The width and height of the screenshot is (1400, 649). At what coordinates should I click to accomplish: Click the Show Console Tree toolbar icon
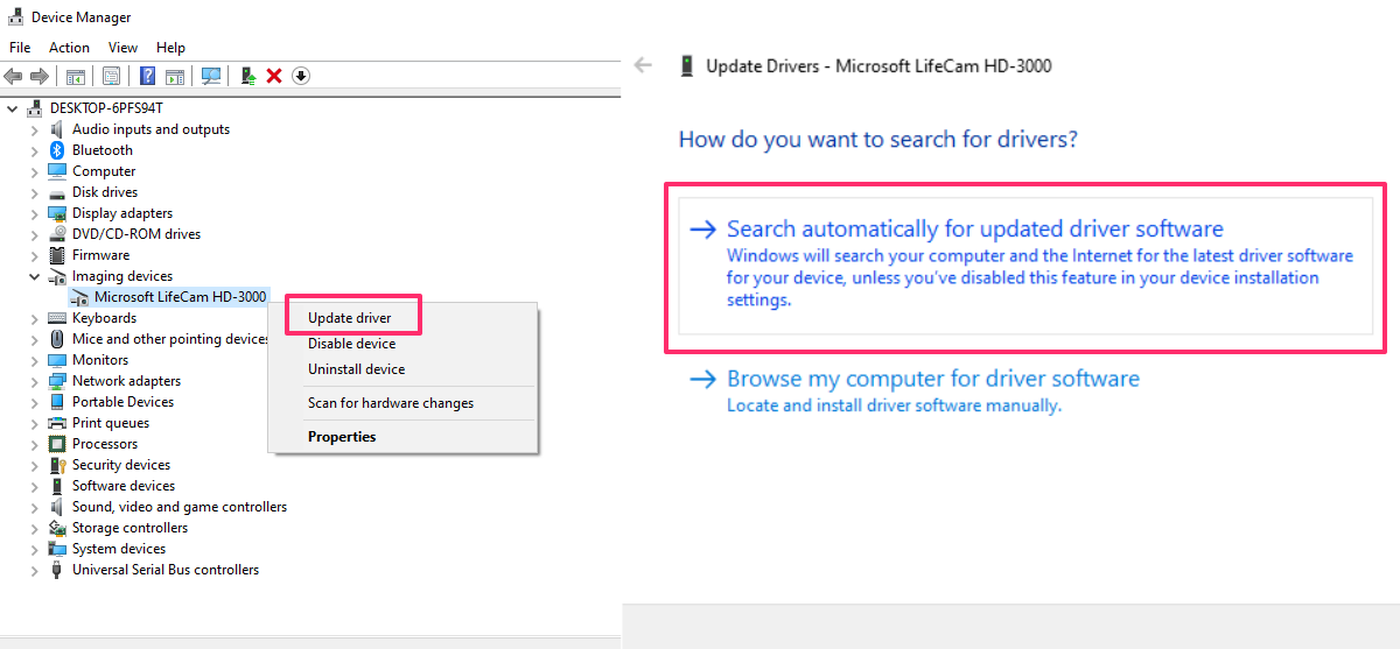click(75, 76)
